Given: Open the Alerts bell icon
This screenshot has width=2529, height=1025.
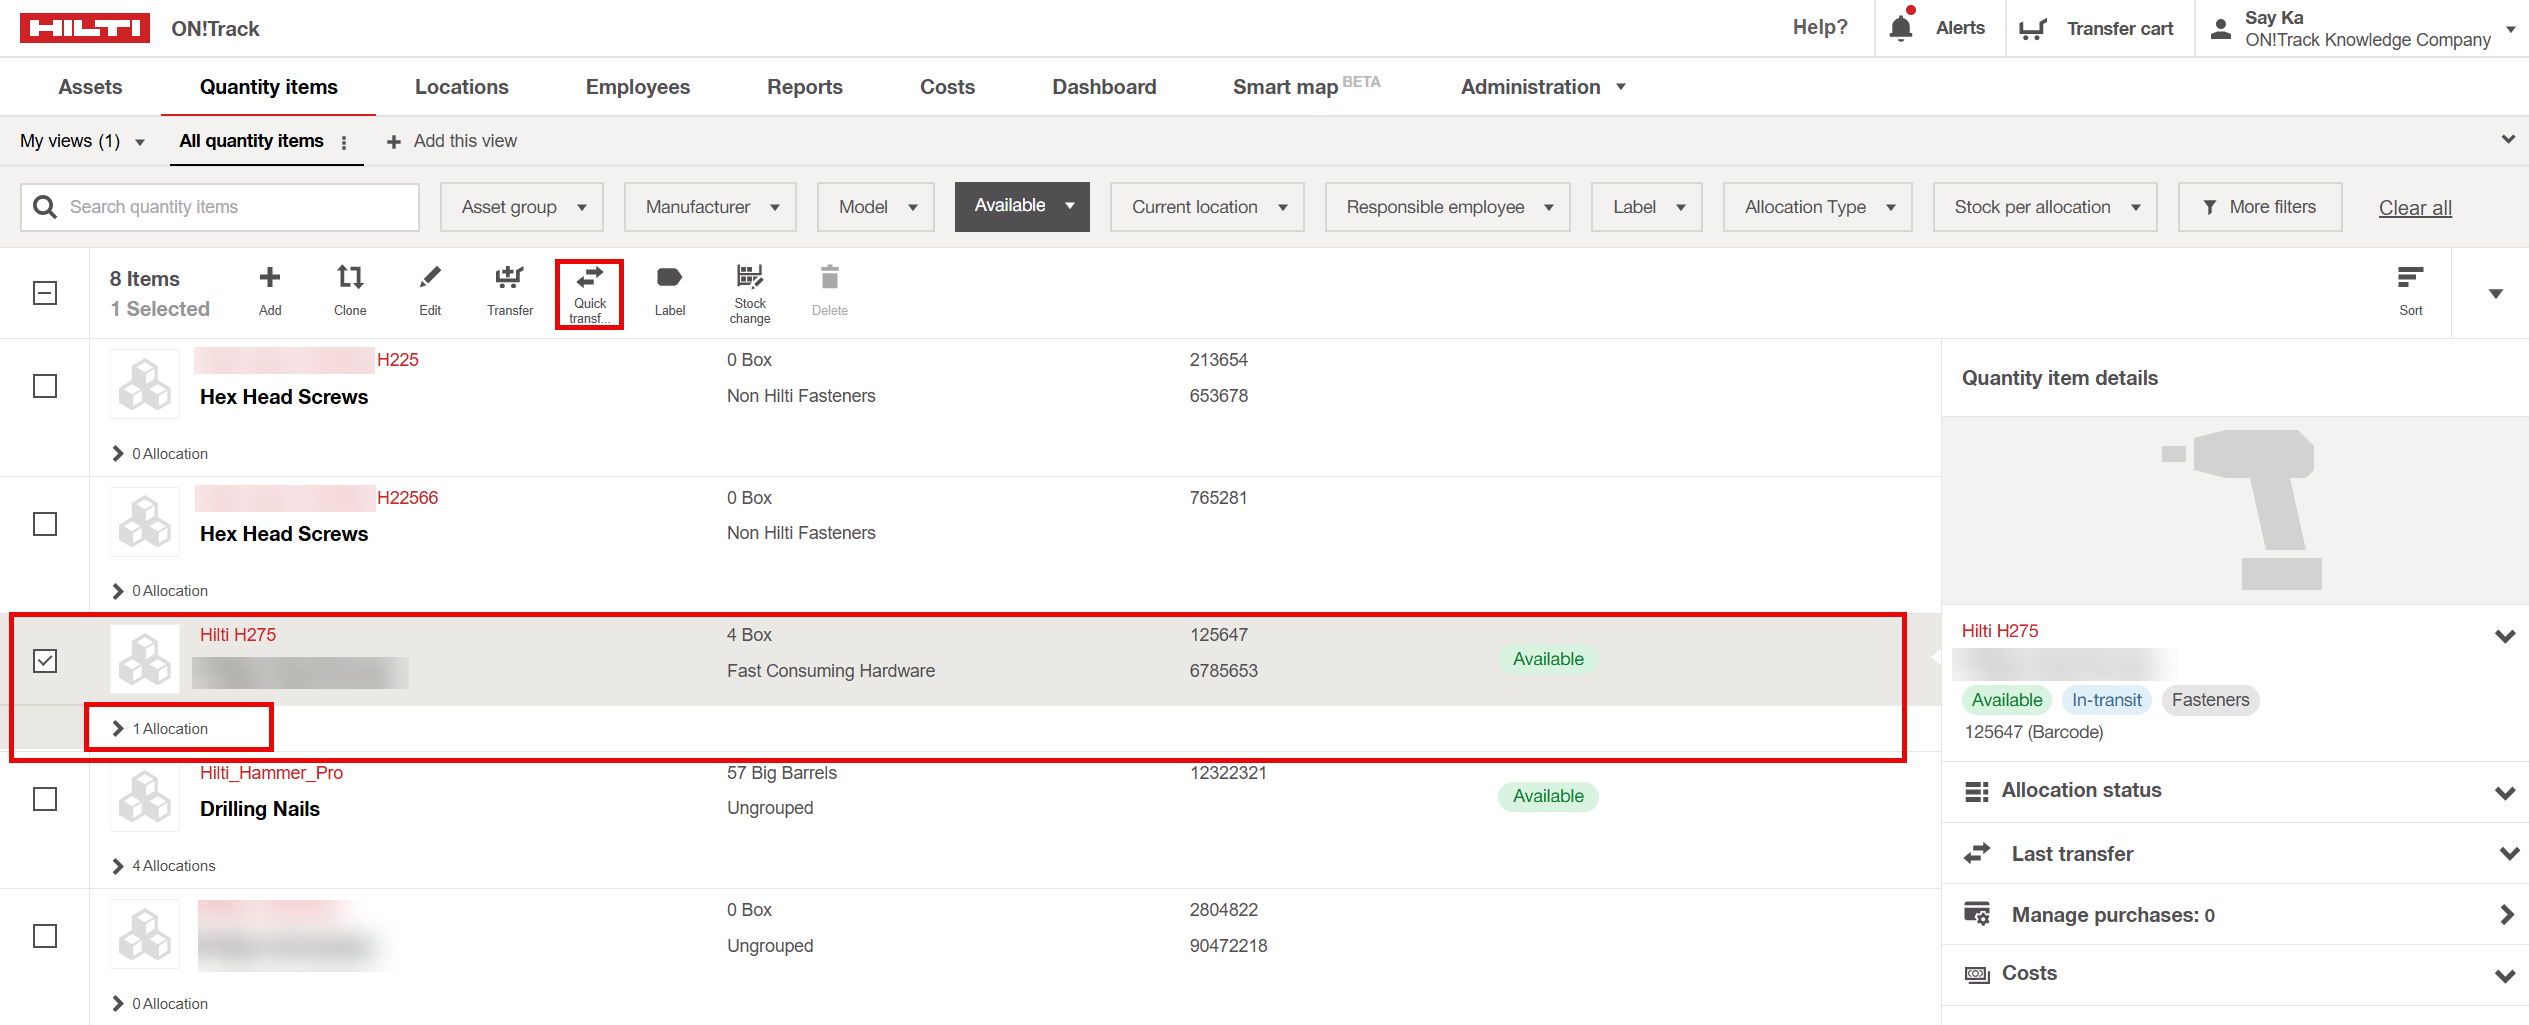Looking at the screenshot, I should [x=1901, y=28].
